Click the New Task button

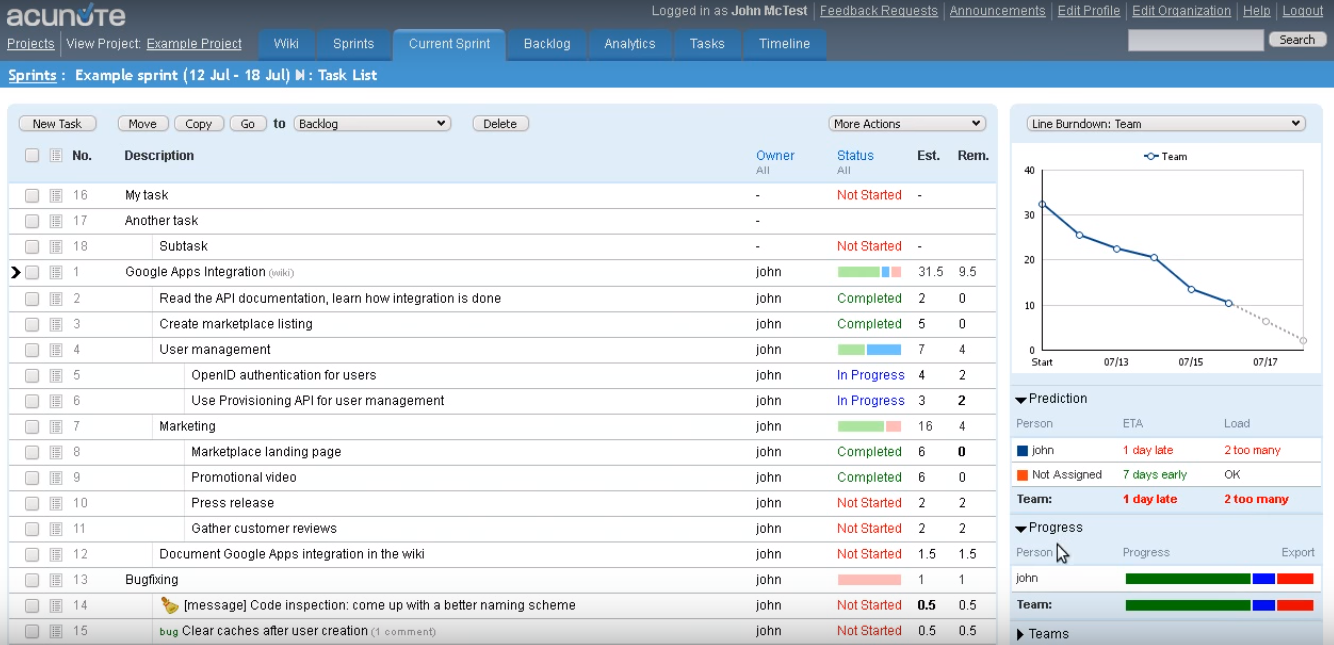coord(57,124)
